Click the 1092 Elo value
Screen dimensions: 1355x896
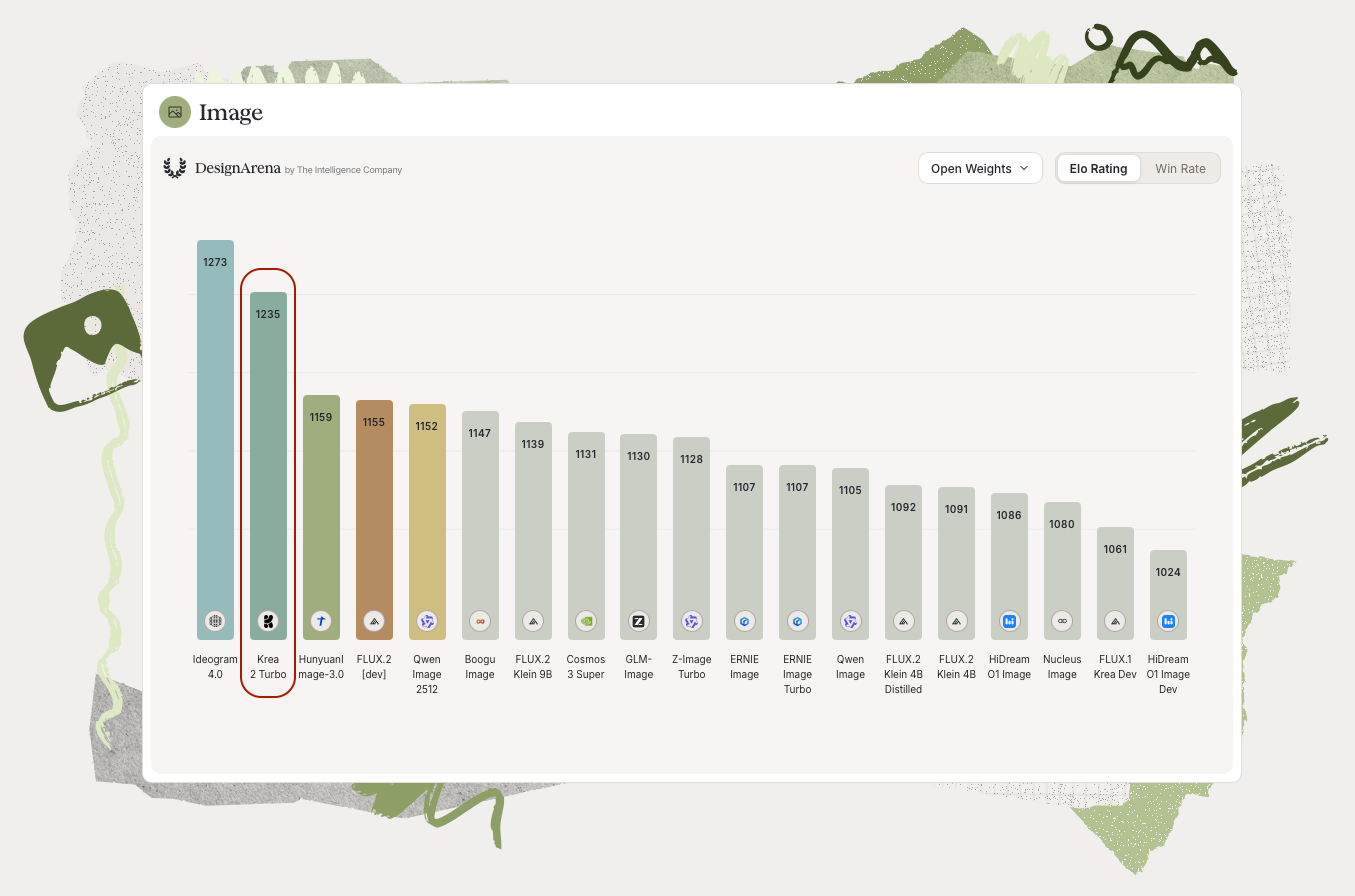[903, 507]
